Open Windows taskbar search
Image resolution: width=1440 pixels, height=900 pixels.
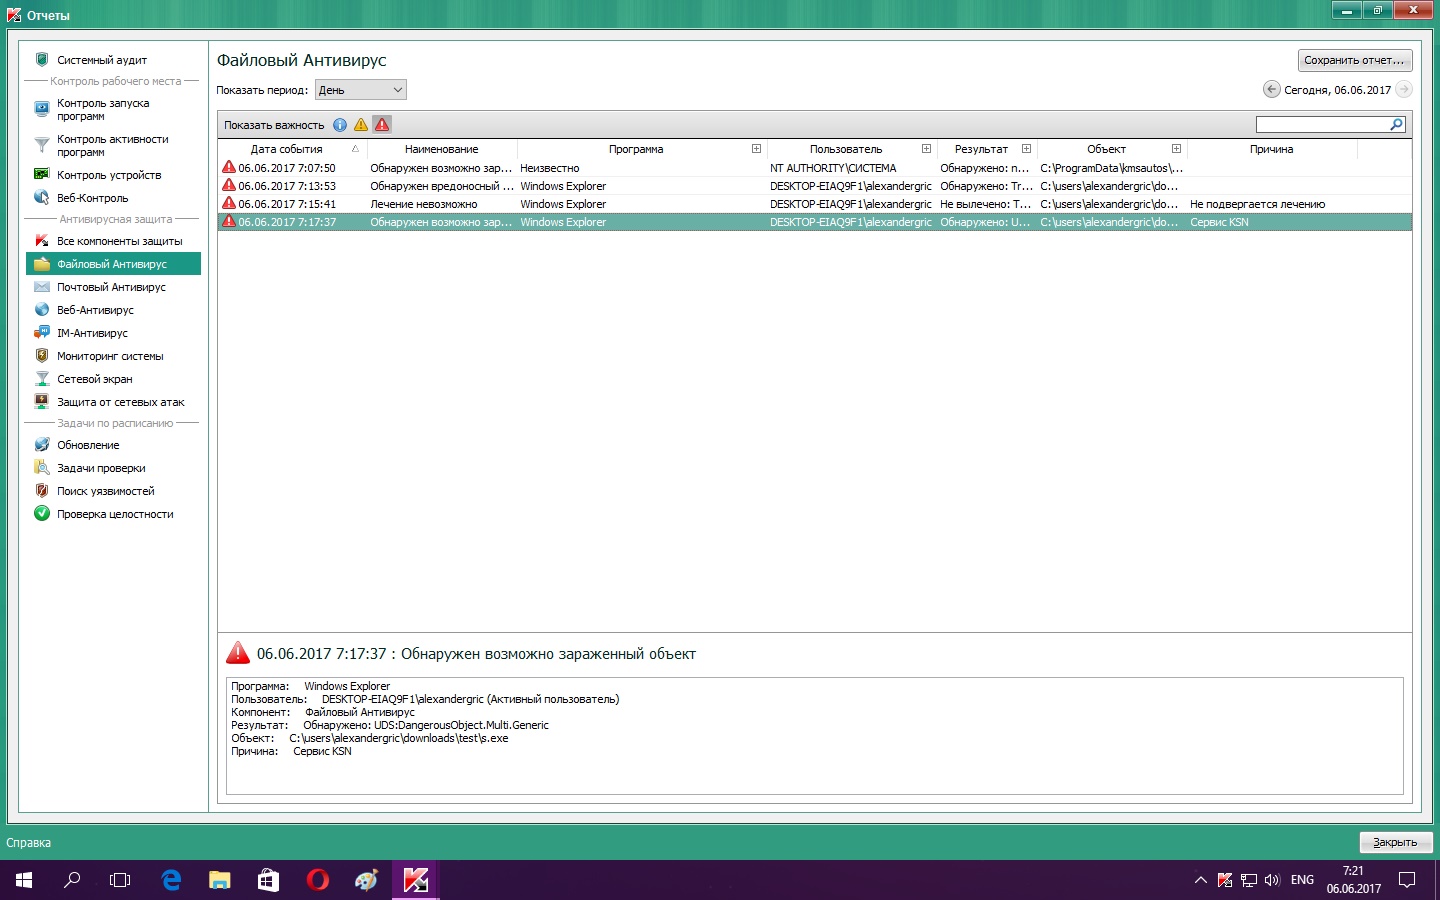click(72, 880)
